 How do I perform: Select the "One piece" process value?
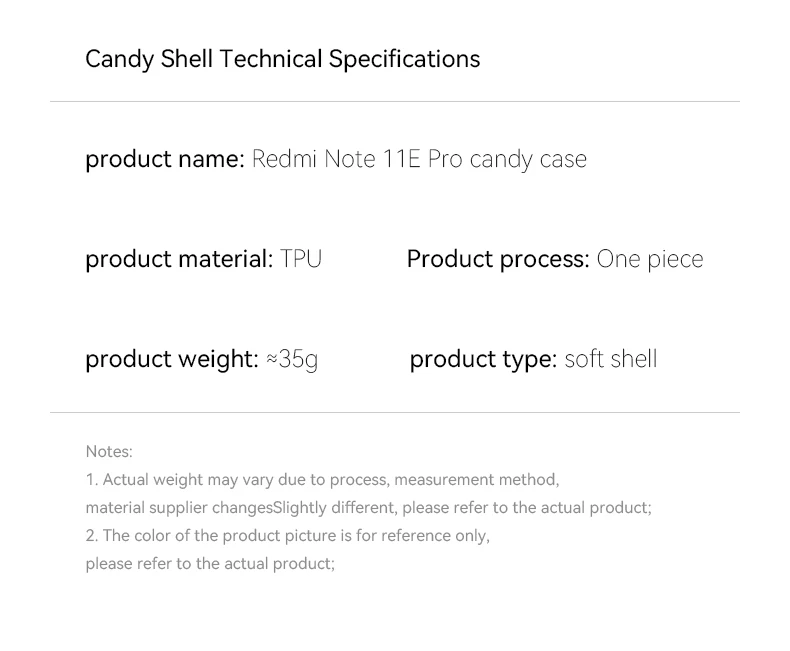(650, 259)
